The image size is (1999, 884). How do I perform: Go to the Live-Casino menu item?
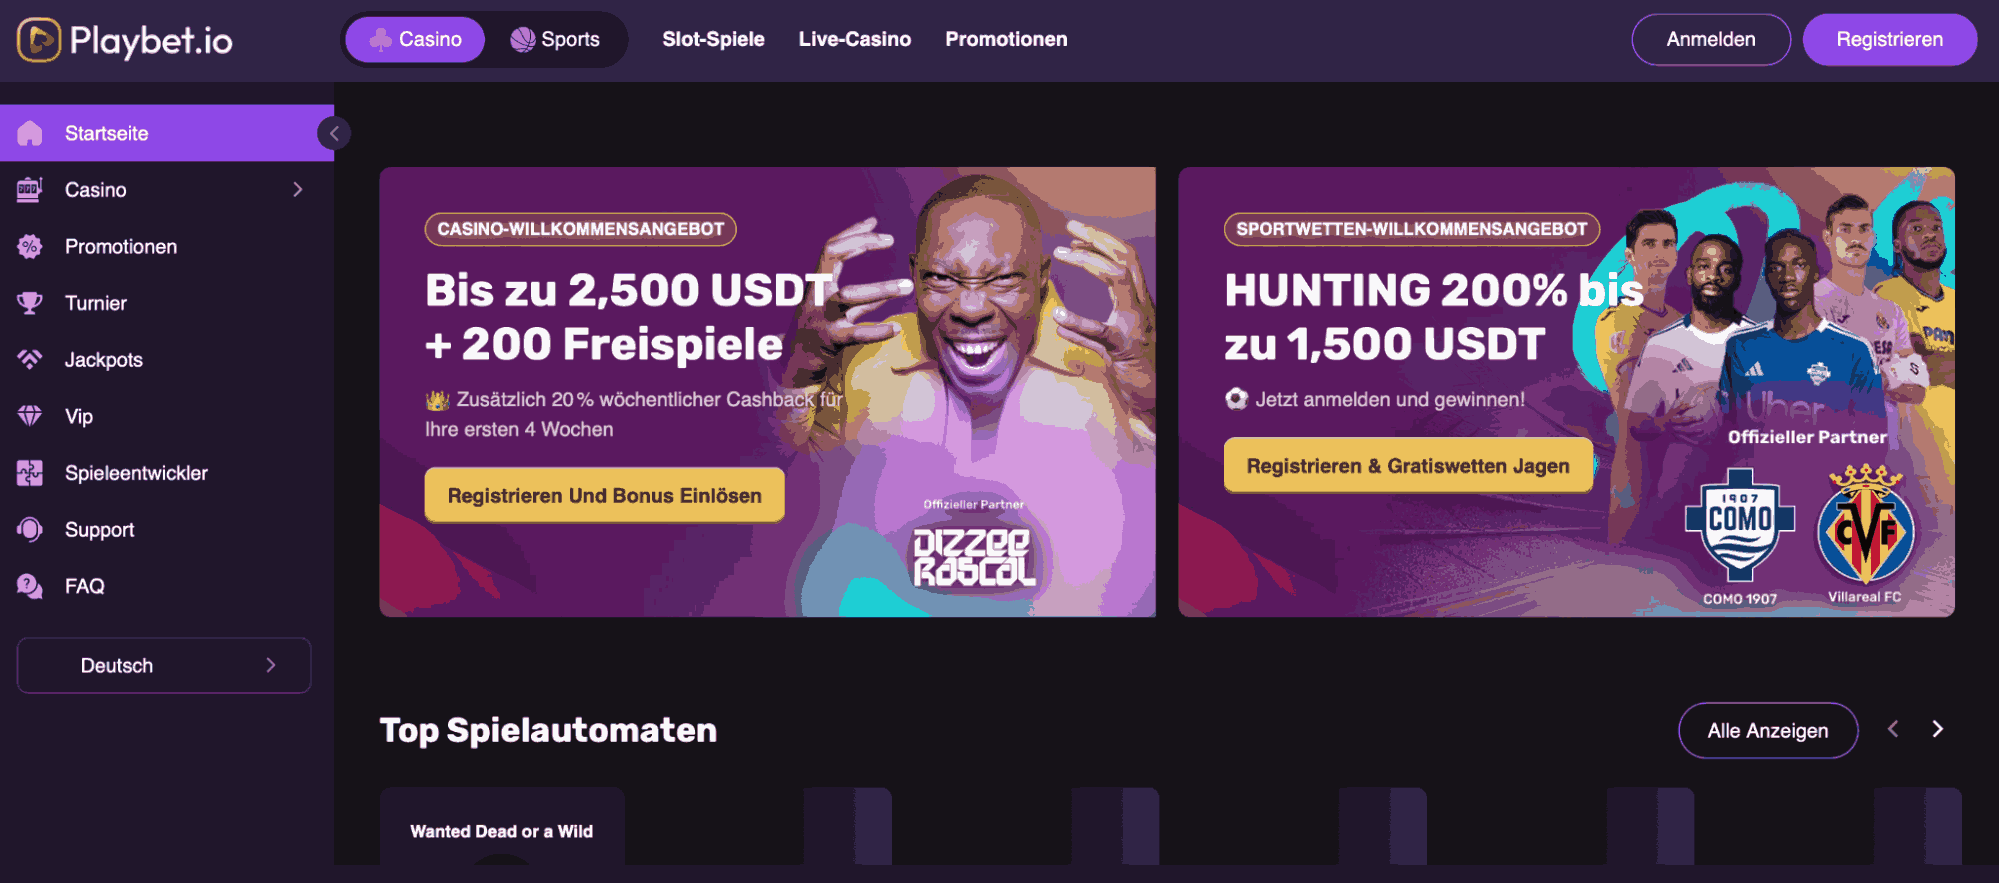tap(855, 39)
